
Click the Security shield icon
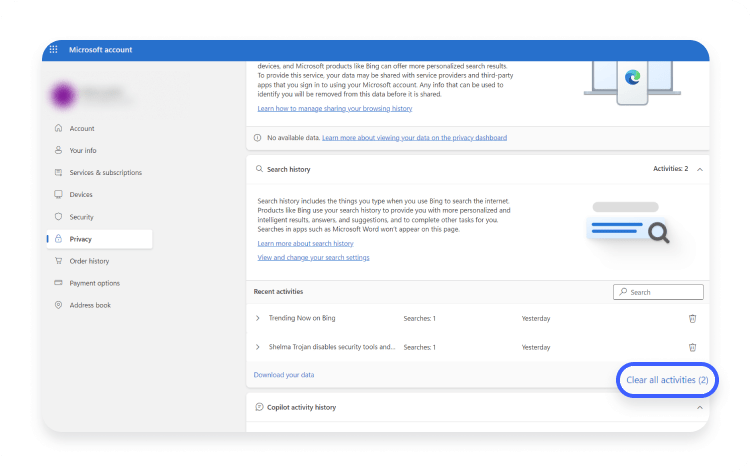pos(58,216)
